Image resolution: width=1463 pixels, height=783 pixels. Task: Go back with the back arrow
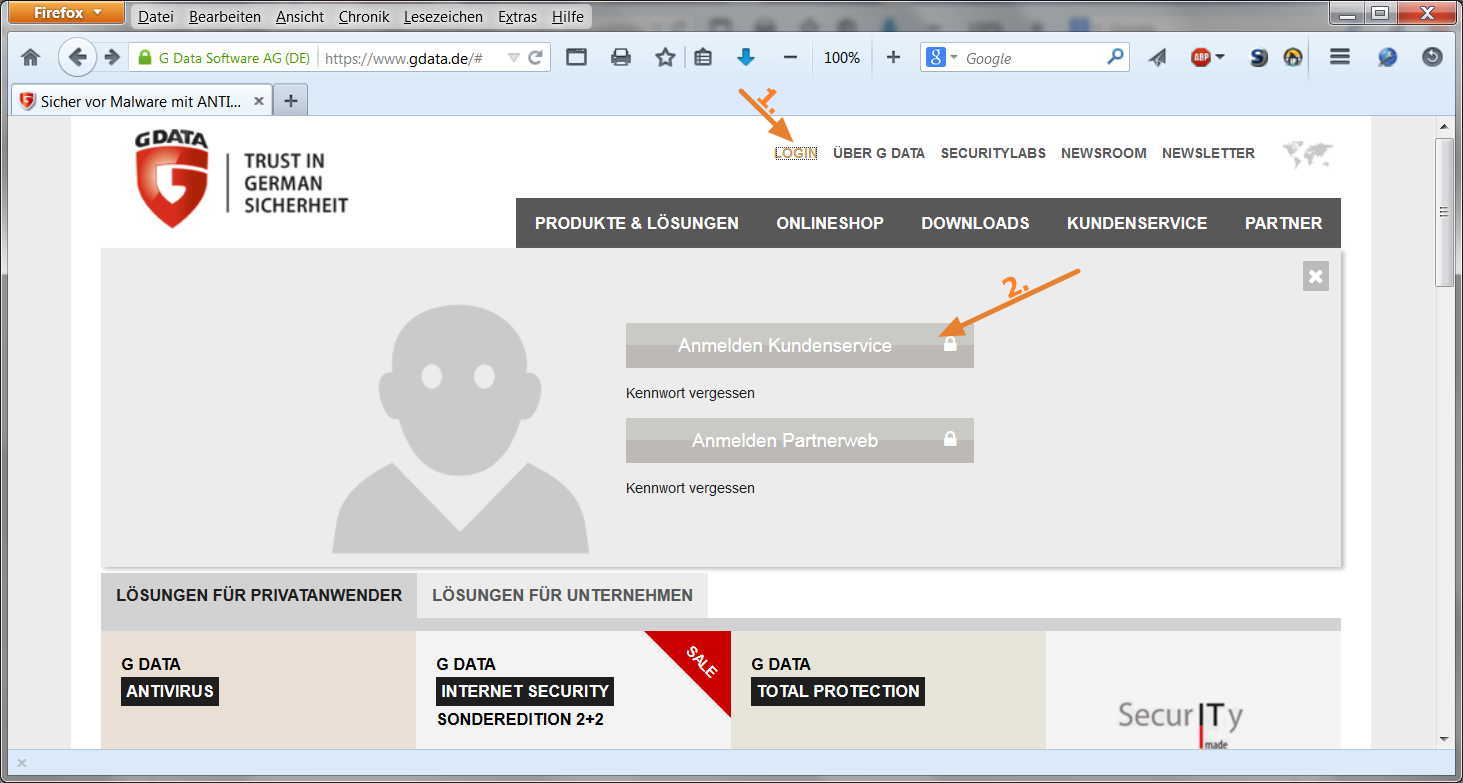(x=77, y=57)
